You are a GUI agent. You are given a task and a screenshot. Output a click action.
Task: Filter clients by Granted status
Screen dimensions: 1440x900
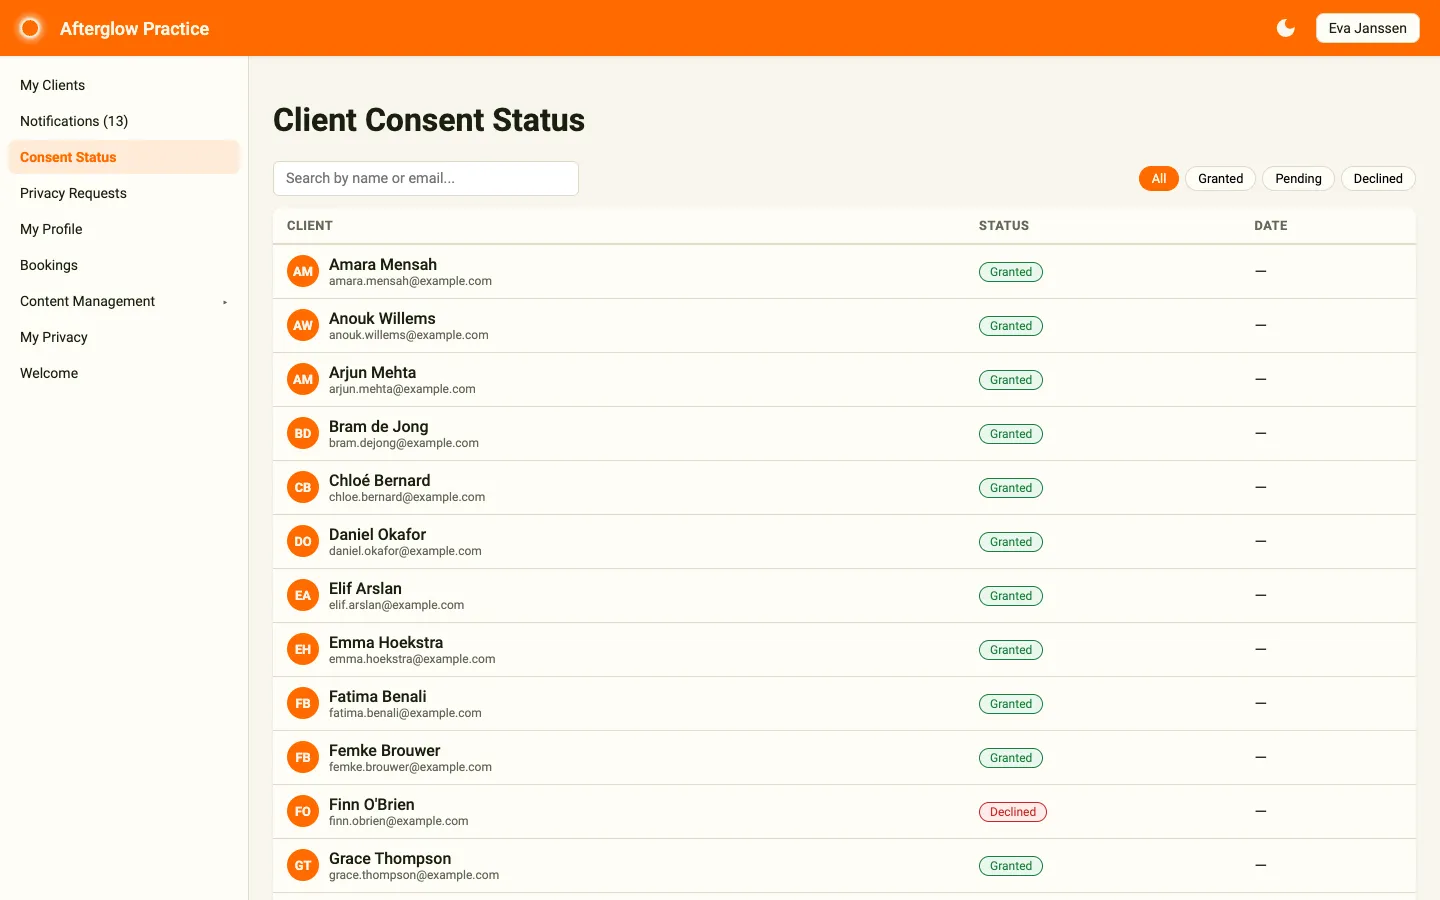point(1220,179)
